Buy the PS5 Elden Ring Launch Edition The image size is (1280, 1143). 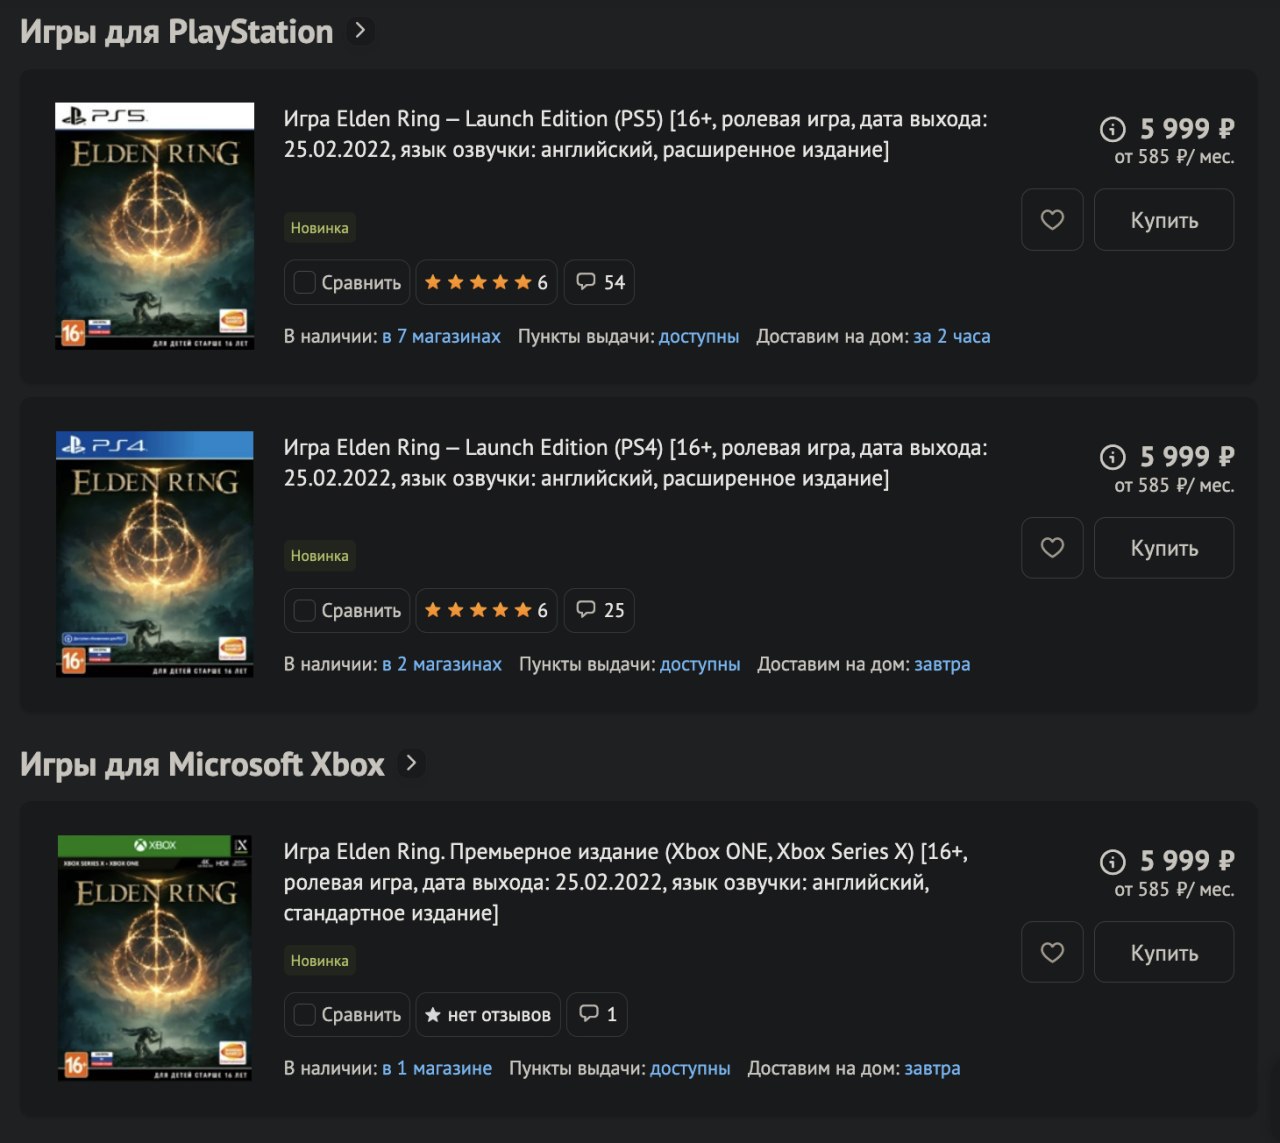pos(1164,220)
